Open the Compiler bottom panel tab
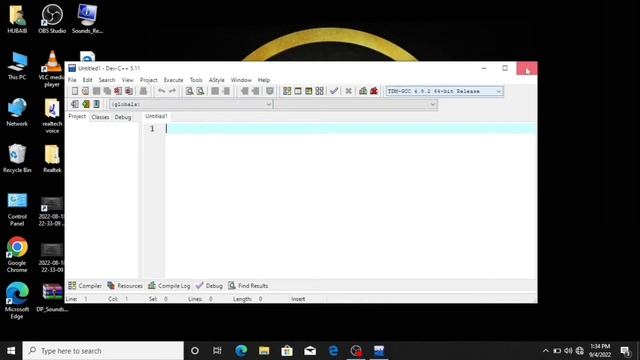640x360 pixels. pos(85,286)
